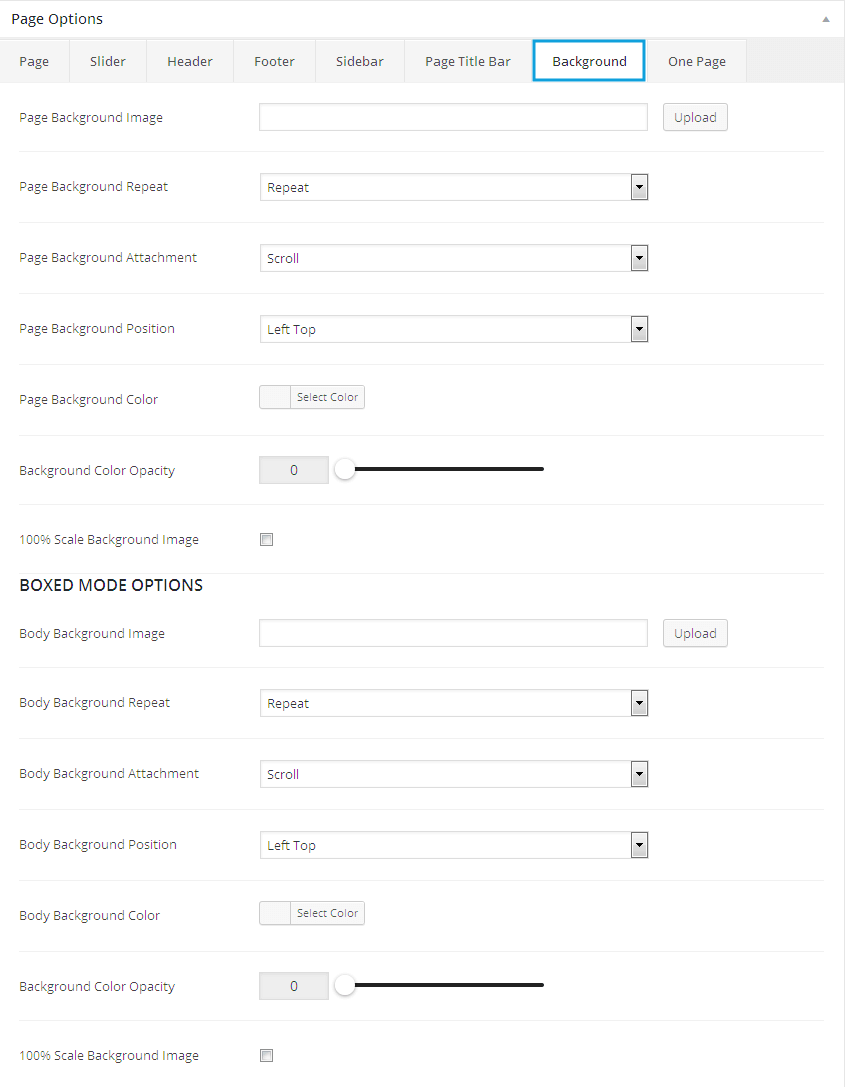This screenshot has width=845, height=1087.
Task: Click the Page Background Image text field
Action: [453, 117]
